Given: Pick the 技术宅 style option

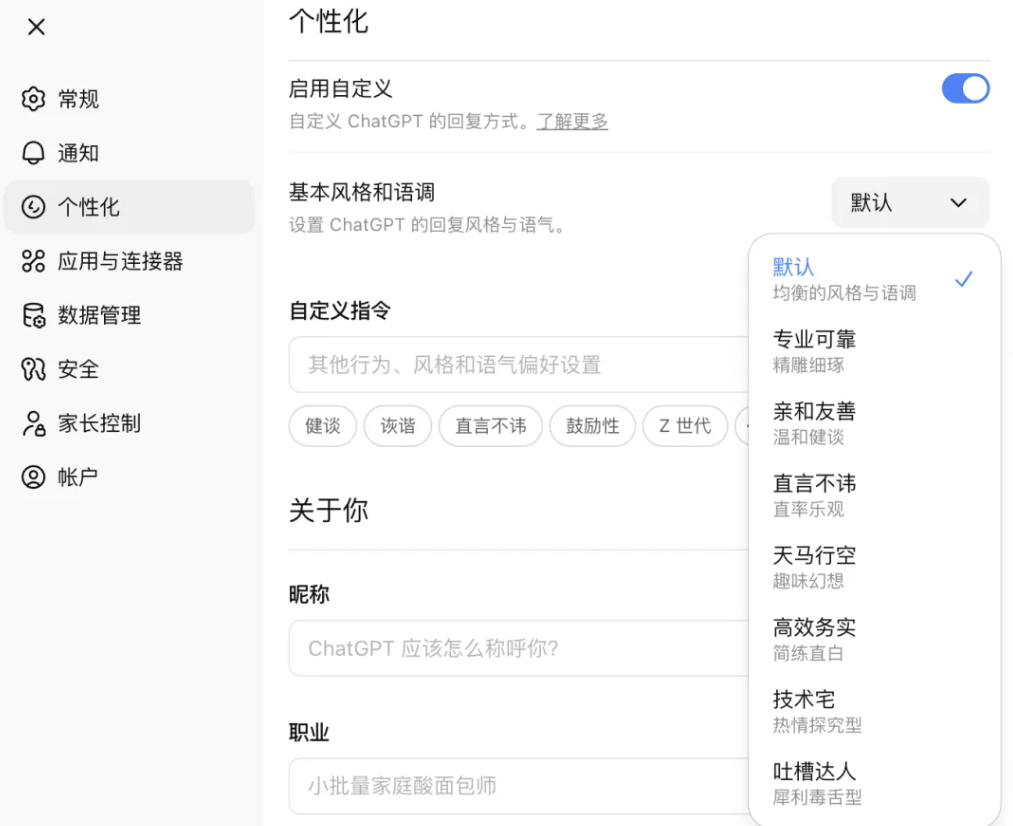Looking at the screenshot, I should coord(874,712).
